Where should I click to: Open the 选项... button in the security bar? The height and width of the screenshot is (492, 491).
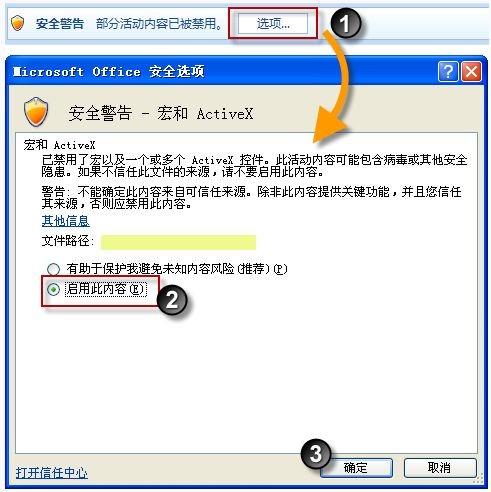273,24
